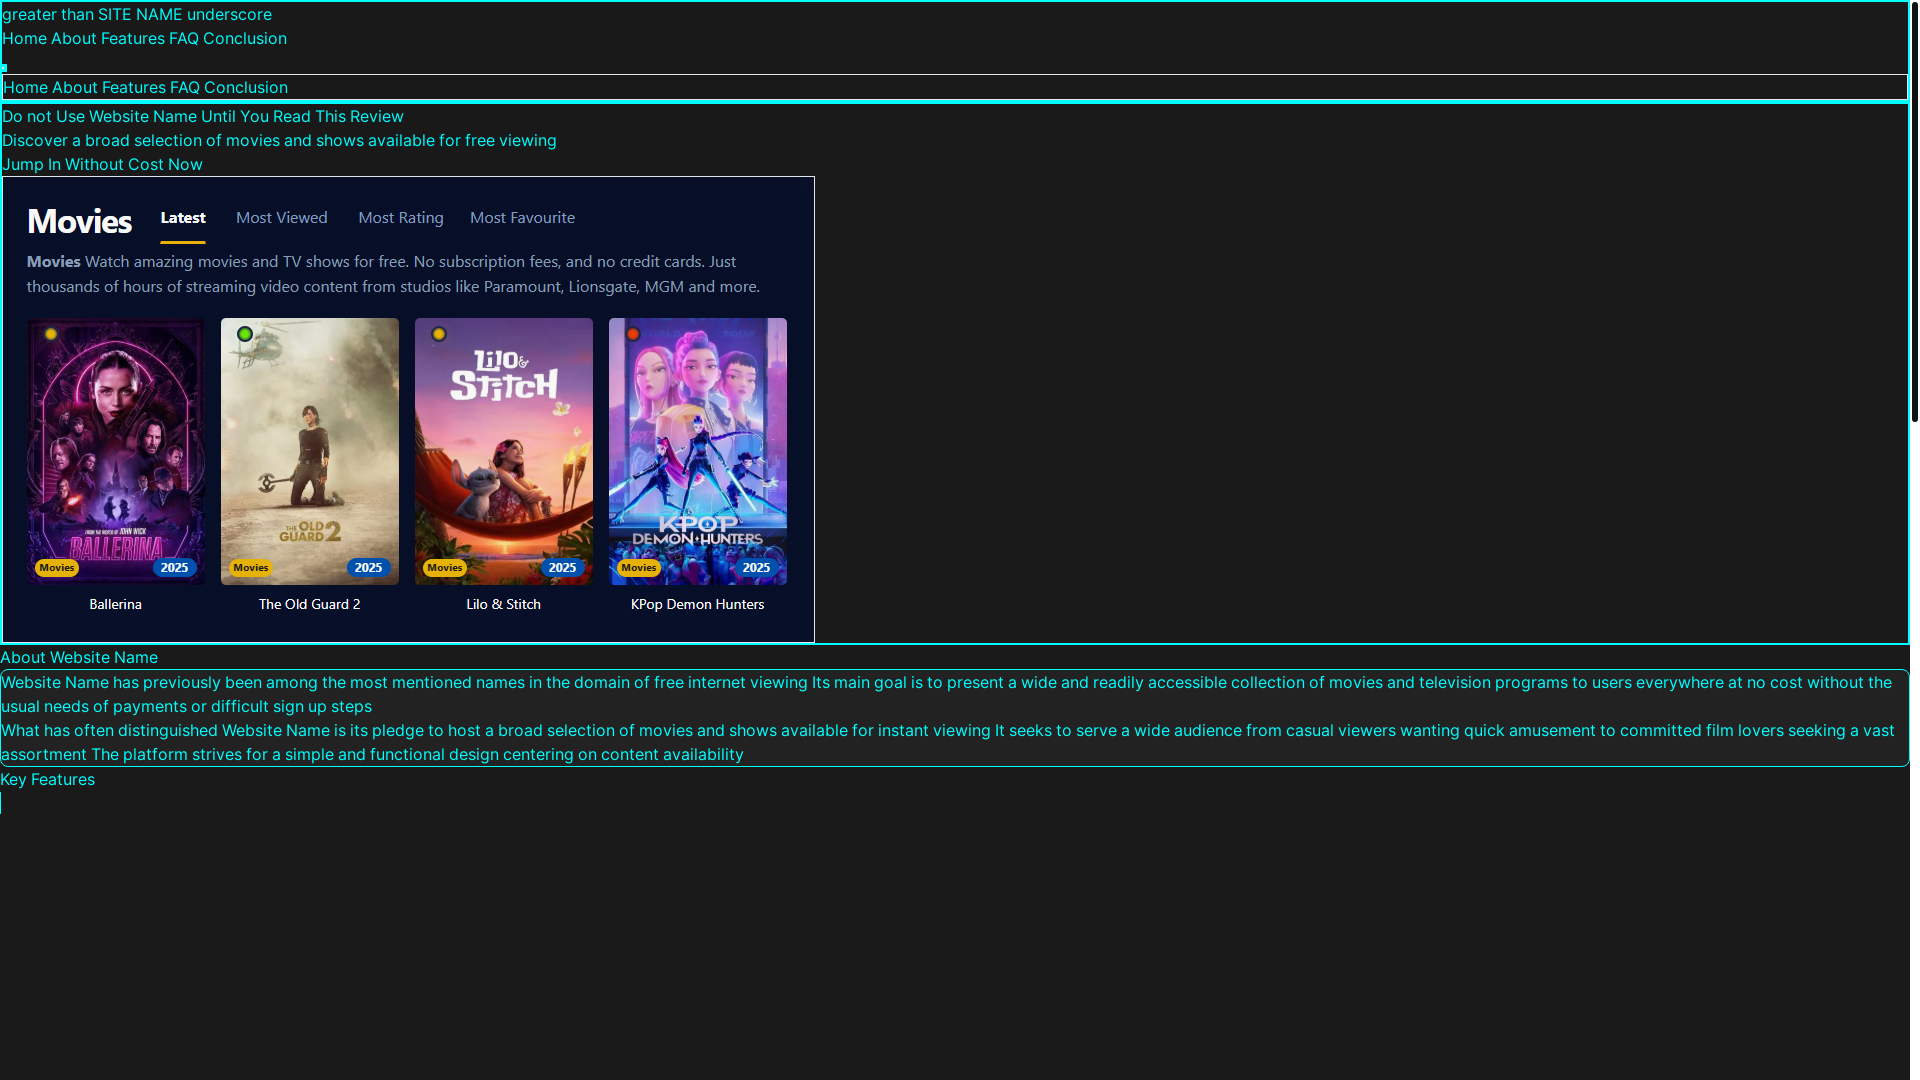
Task: Switch to the Most Favourite tab
Action: [x=522, y=218]
